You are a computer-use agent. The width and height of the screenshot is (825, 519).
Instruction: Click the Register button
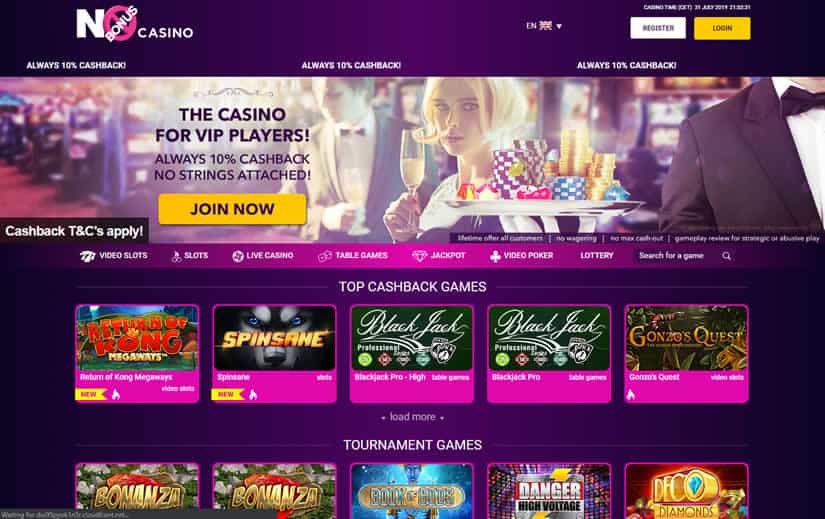coord(658,28)
